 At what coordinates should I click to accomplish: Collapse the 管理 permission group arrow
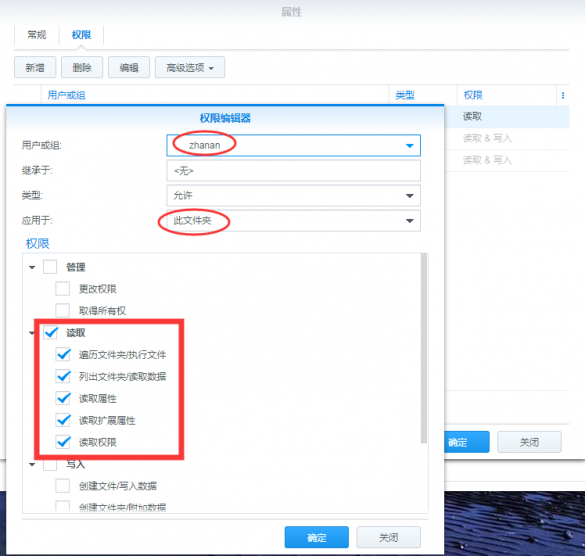[32, 267]
